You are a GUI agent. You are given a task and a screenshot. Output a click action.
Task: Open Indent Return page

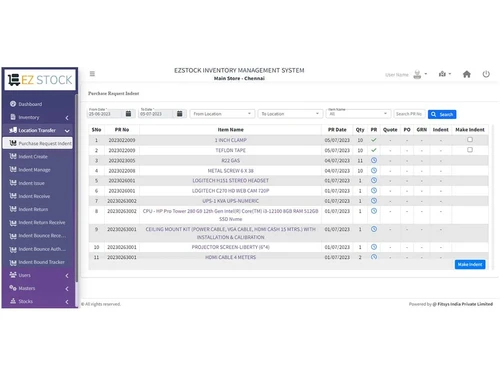[x=33, y=209]
